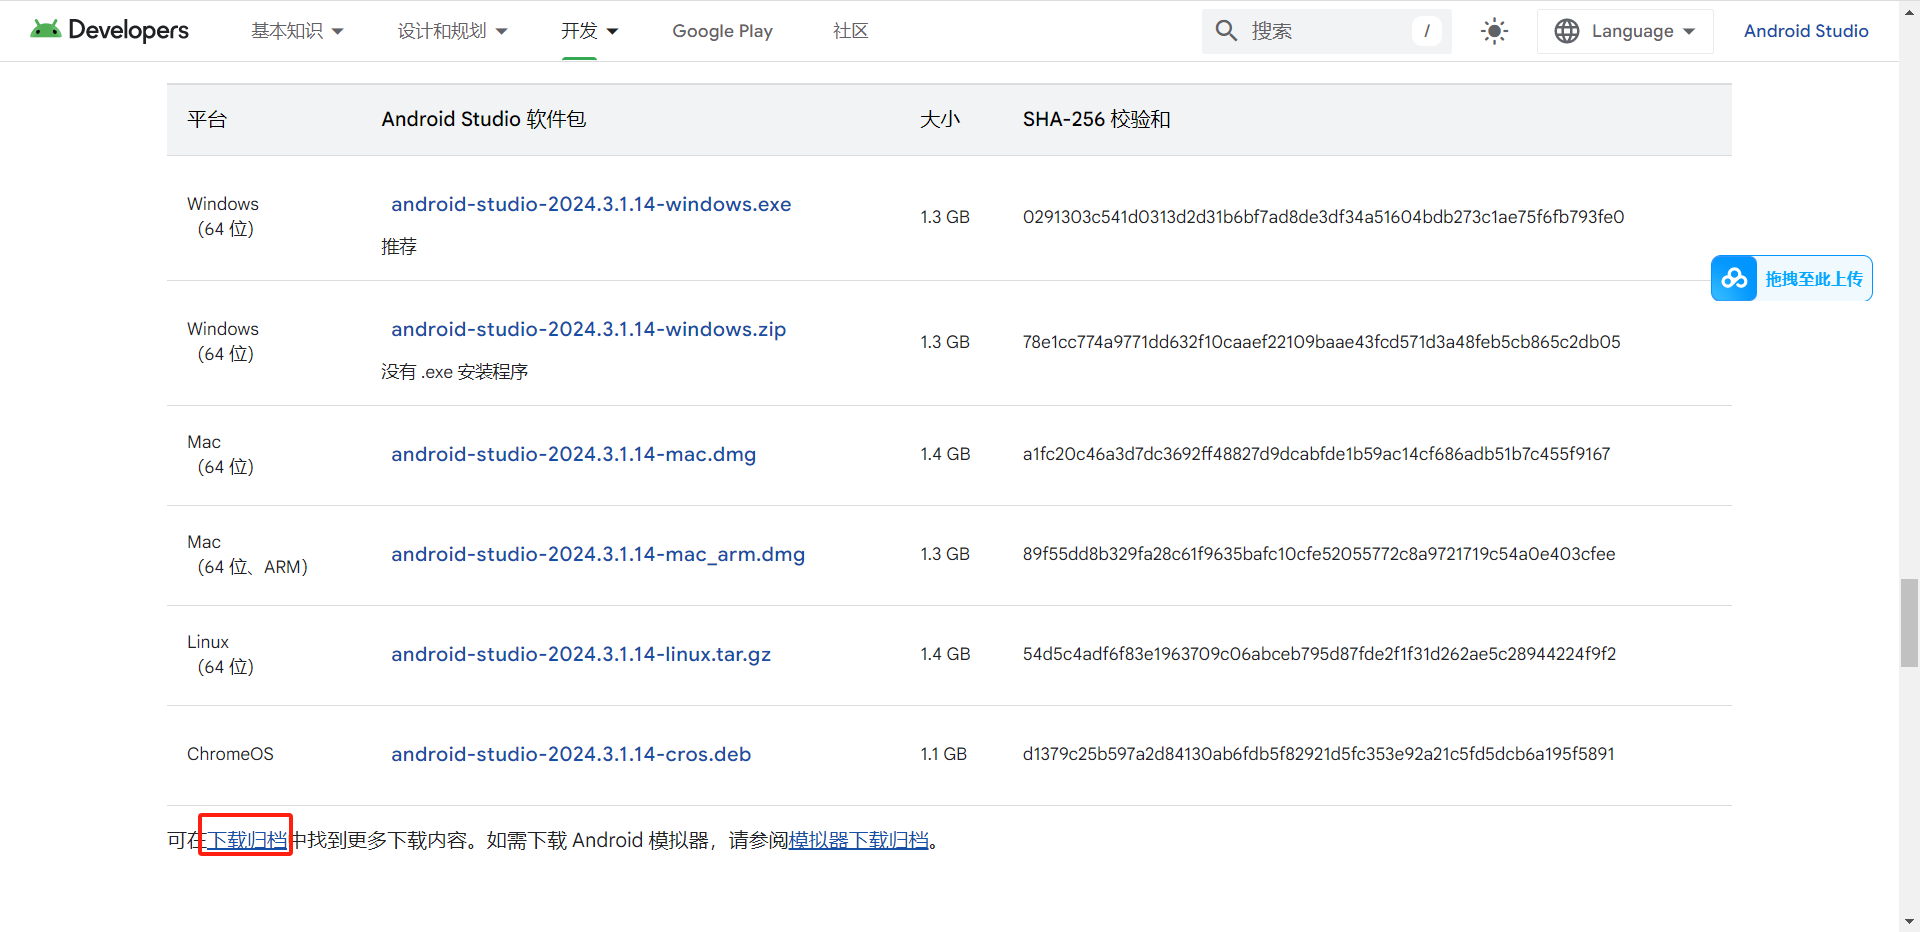Screen dimensions: 1920x932
Task: Click the ChromeOS platform cell
Action: [x=230, y=754]
